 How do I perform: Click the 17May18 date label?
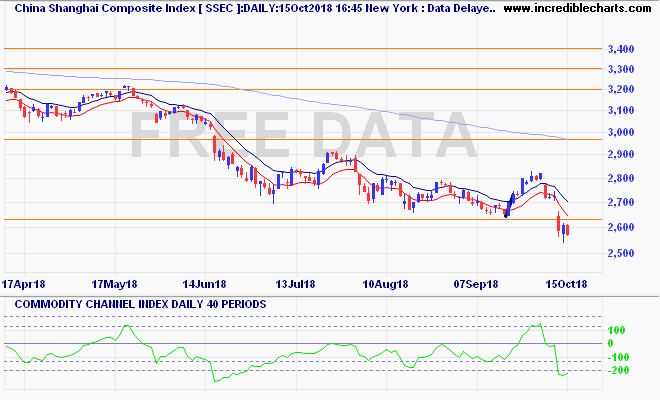coord(114,284)
